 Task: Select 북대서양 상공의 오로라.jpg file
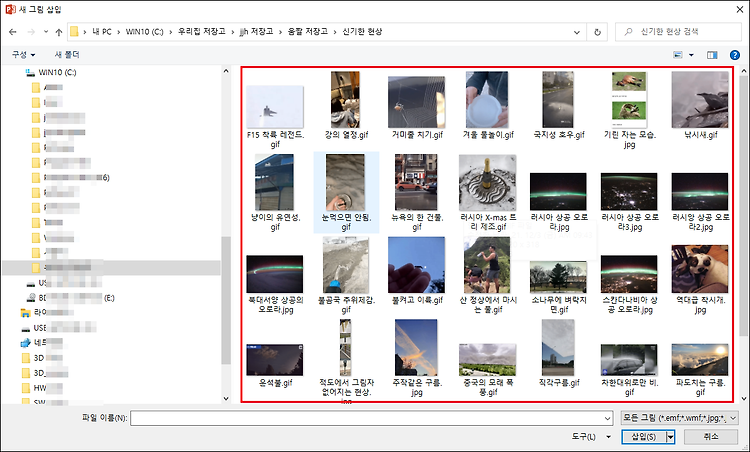pos(275,285)
